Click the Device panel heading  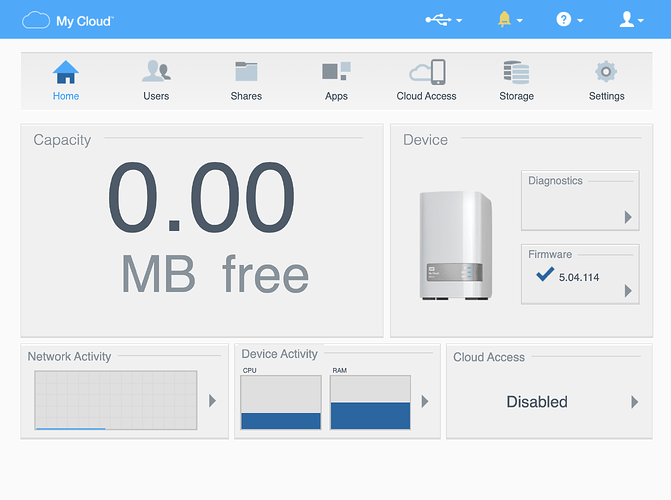coord(425,140)
